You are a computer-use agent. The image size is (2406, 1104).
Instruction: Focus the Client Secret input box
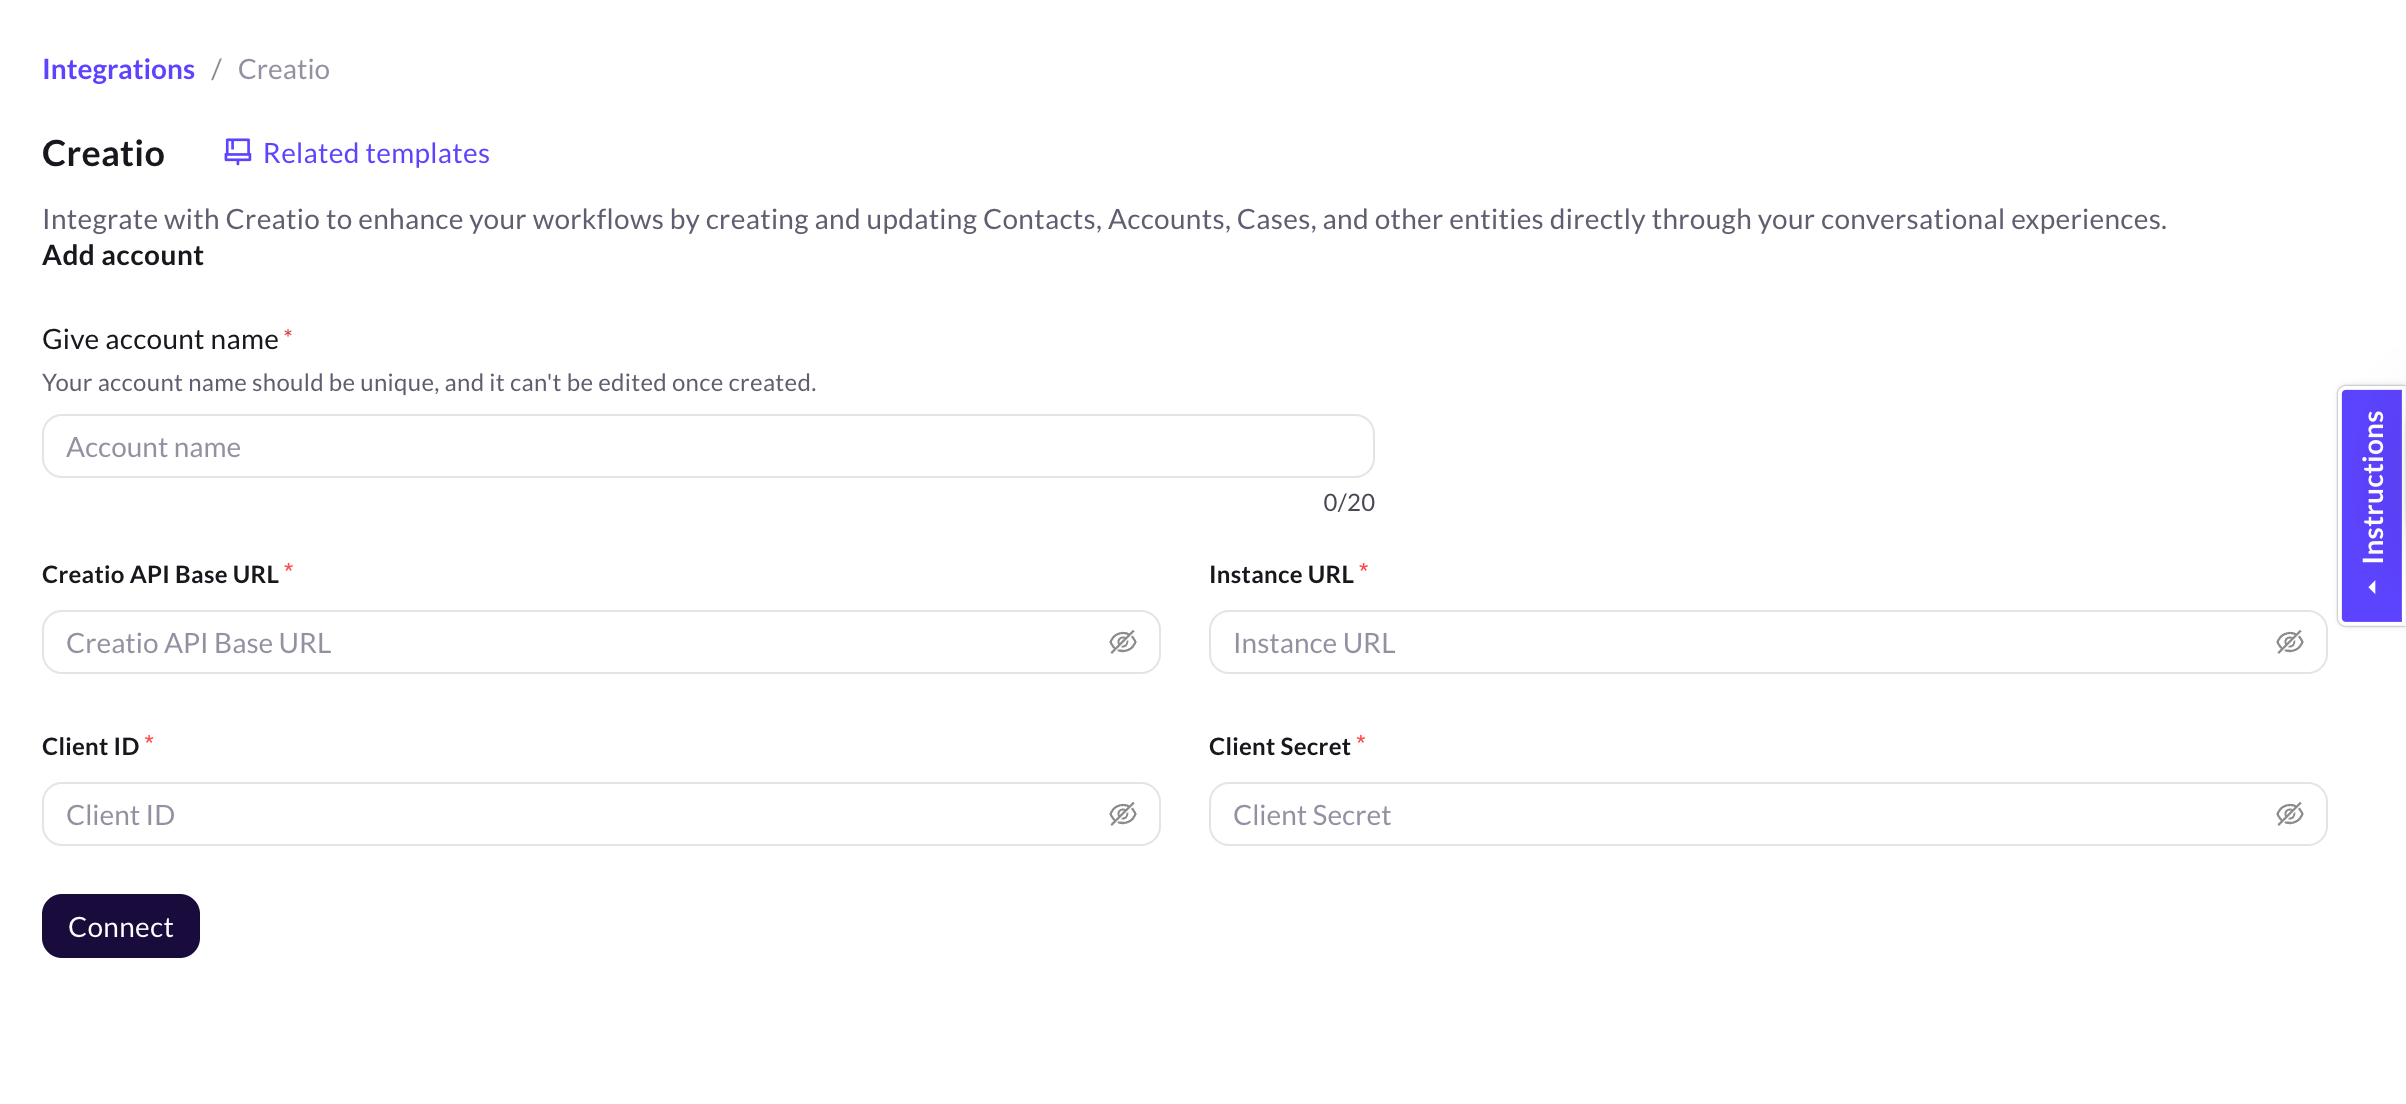point(1740,814)
